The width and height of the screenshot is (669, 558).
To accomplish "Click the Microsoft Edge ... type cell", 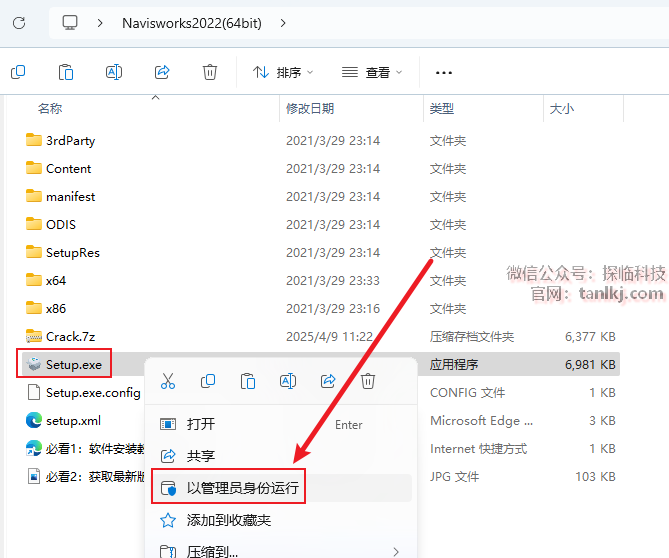I will pyautogui.click(x=481, y=421).
